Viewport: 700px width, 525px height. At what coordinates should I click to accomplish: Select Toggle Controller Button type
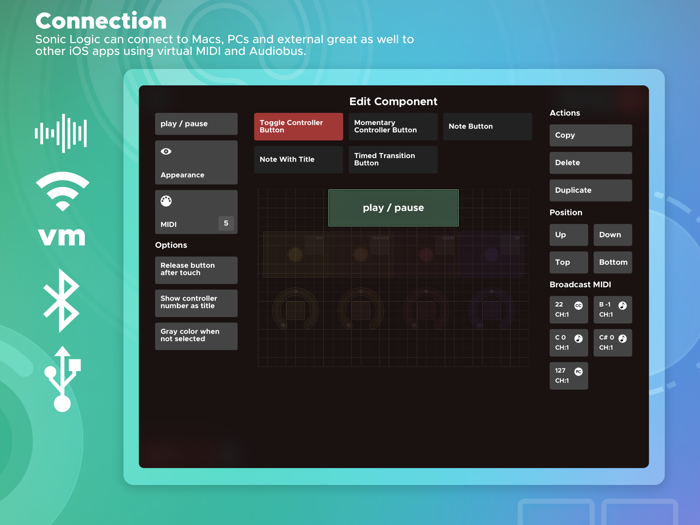click(298, 126)
